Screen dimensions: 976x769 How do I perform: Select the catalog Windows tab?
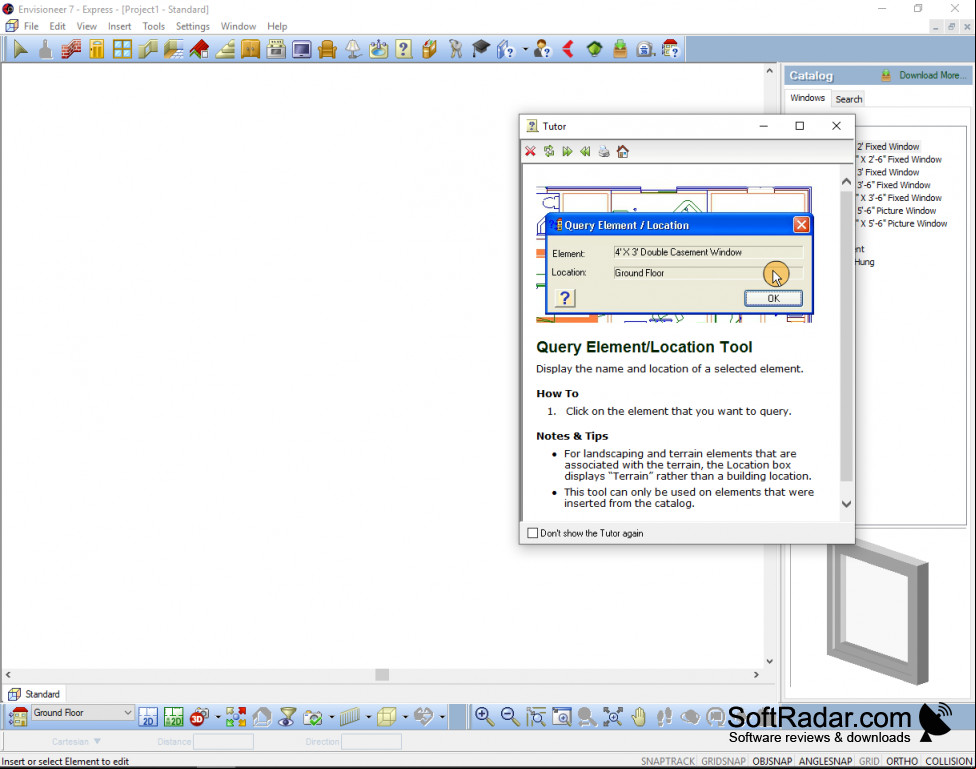tap(807, 98)
